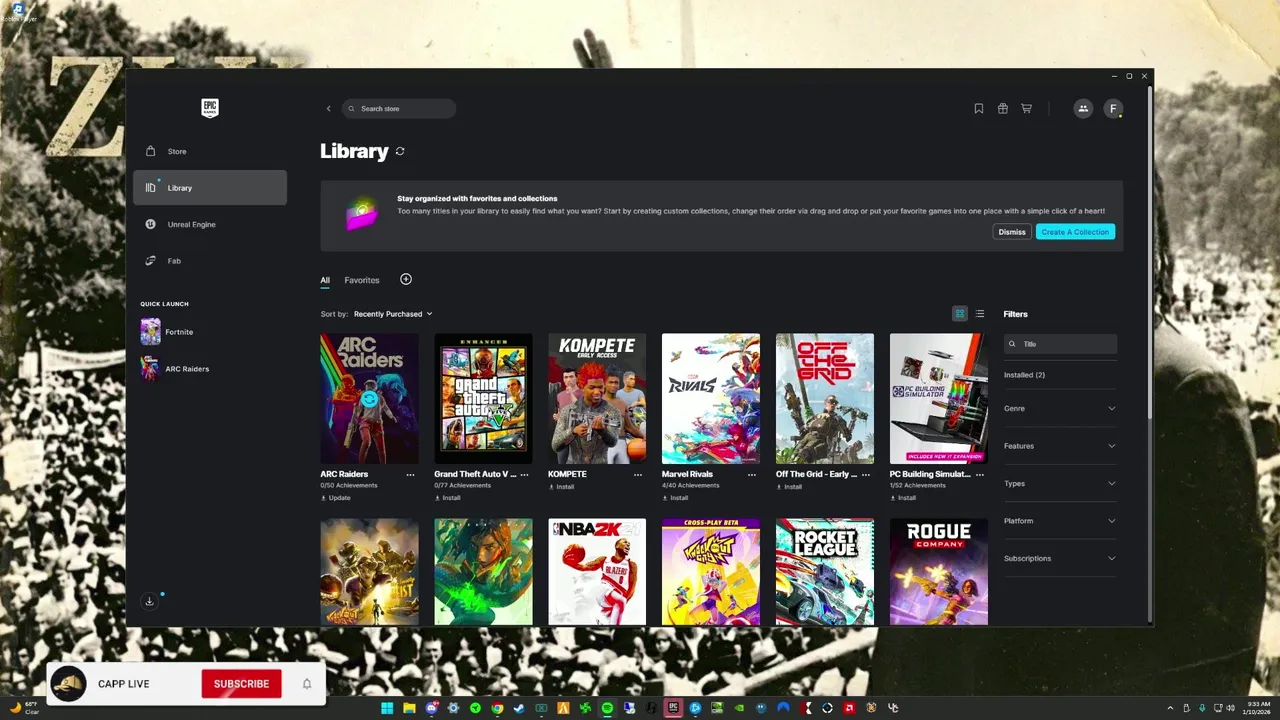Click Update under ARC Raiders
The height and width of the screenshot is (720, 1280).
(336, 498)
